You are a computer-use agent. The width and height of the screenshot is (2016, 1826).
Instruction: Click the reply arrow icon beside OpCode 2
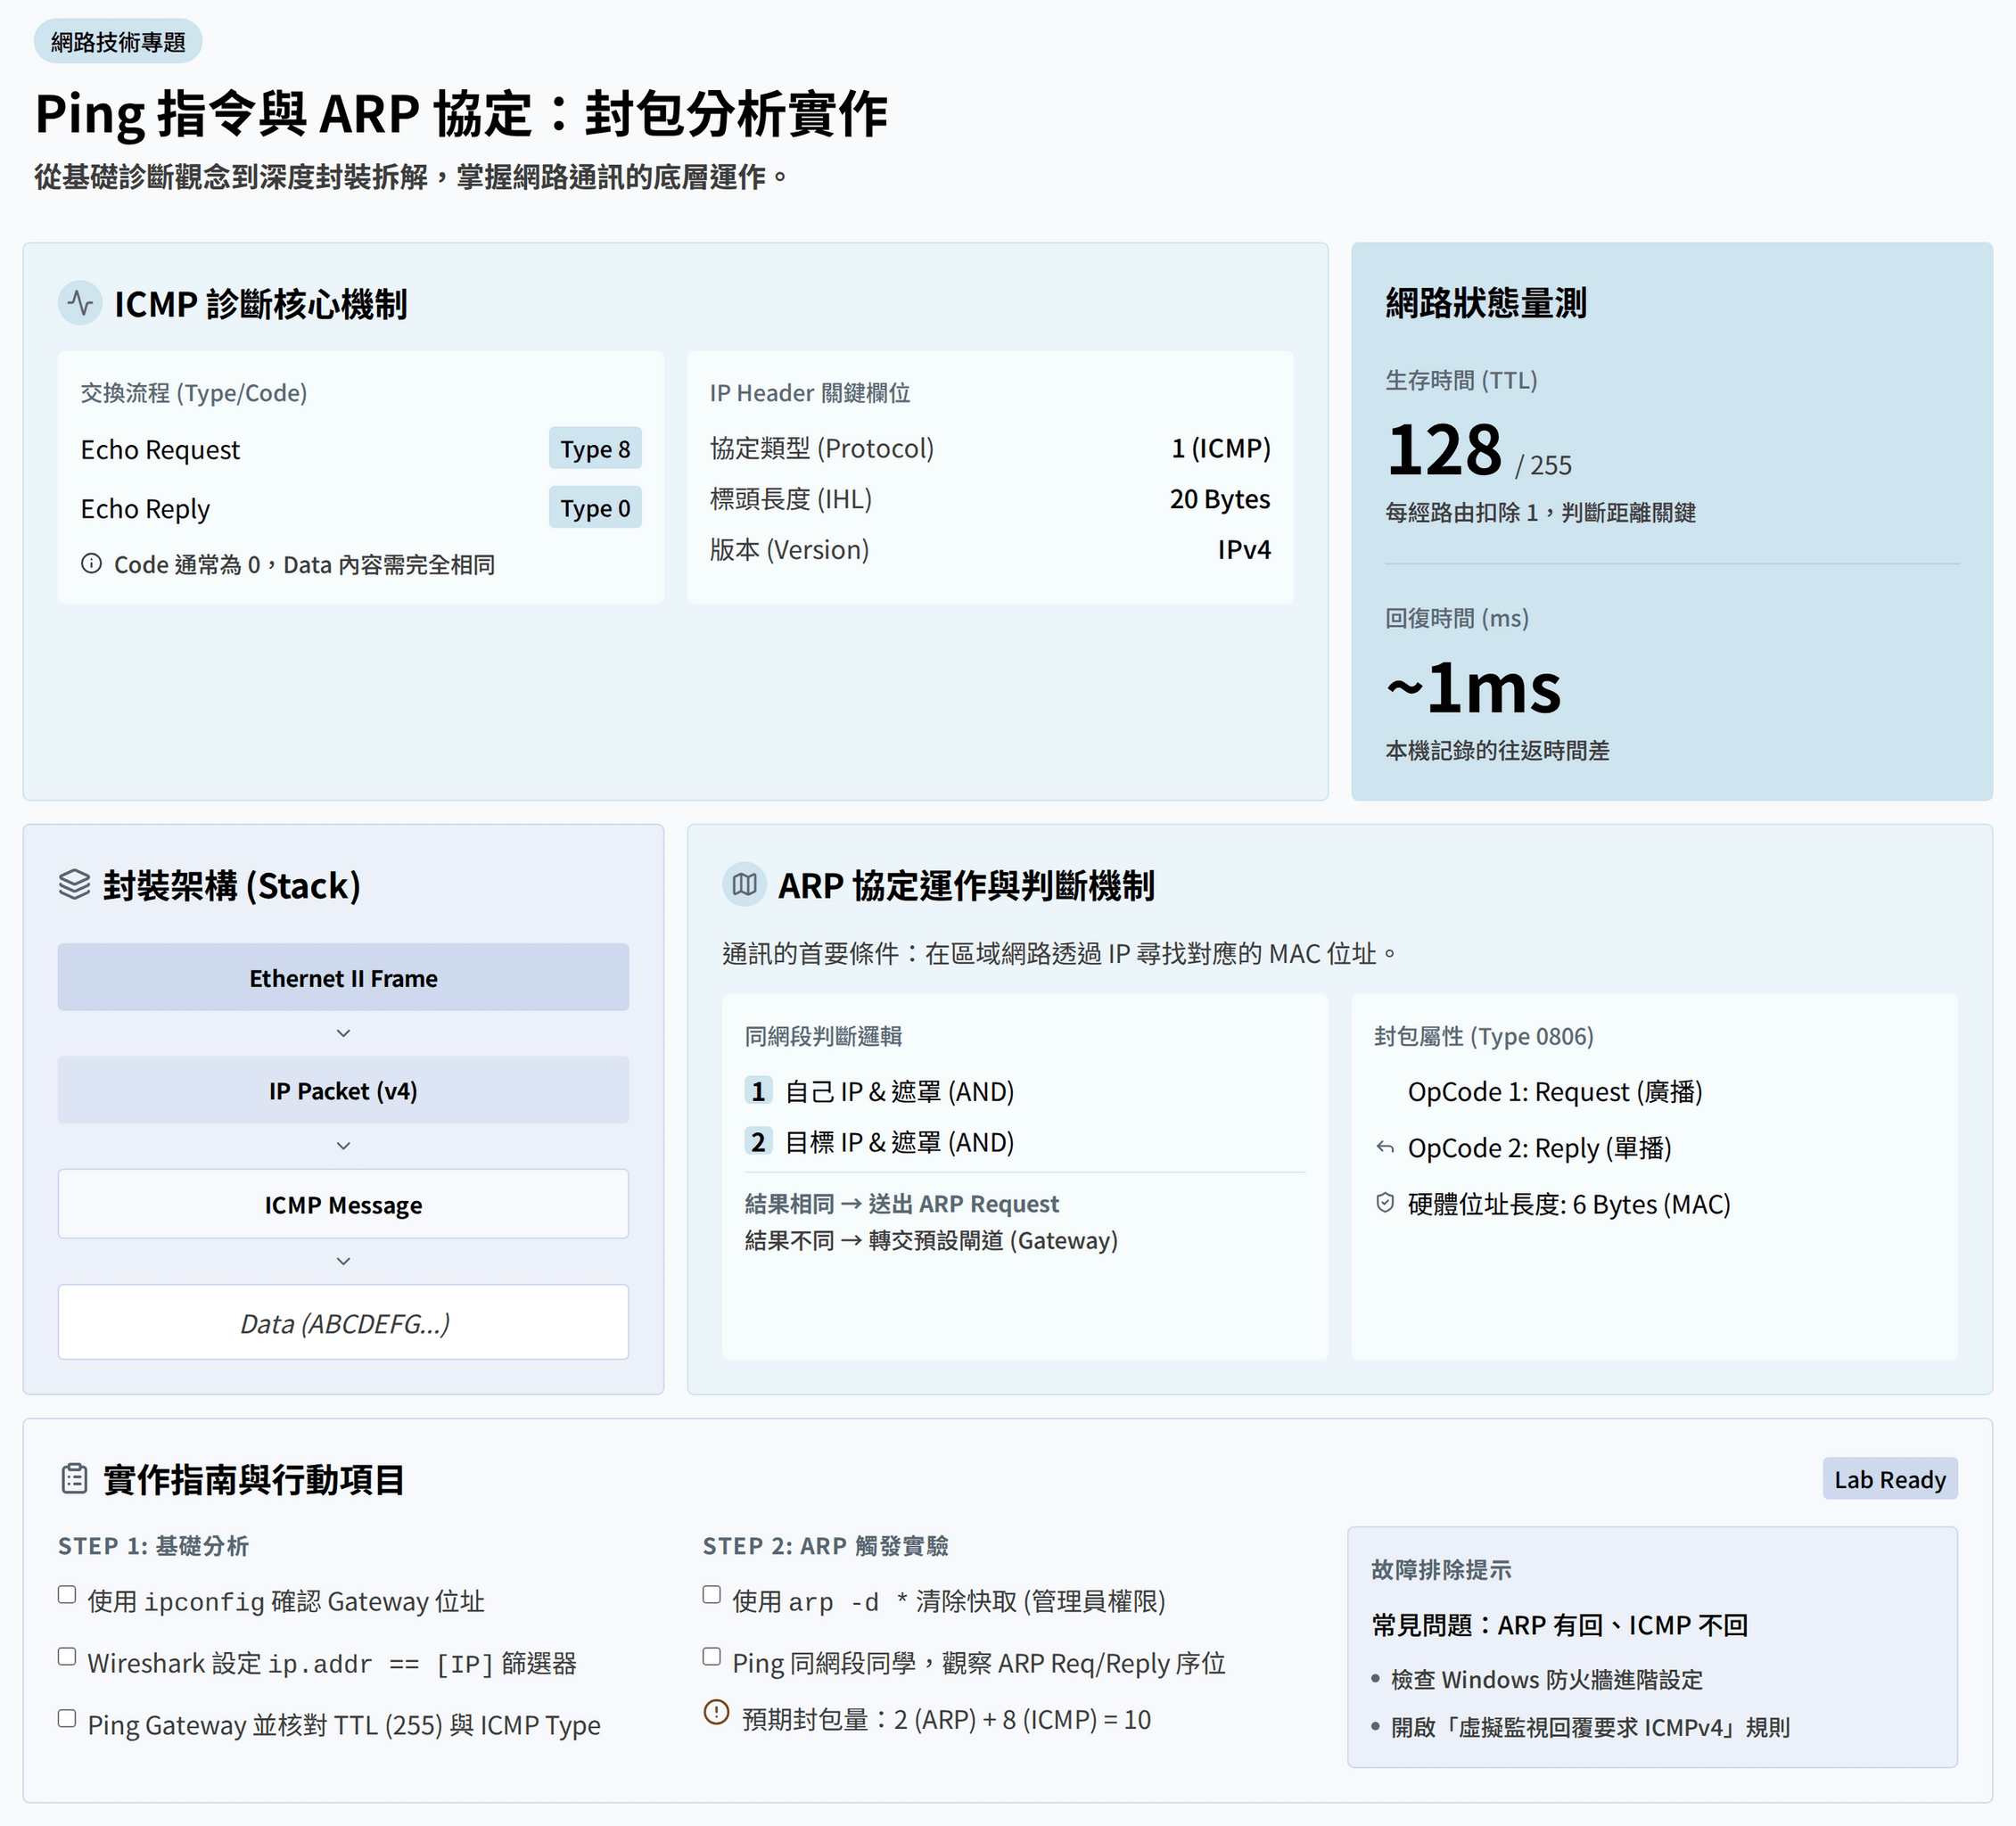pyautogui.click(x=1385, y=1147)
